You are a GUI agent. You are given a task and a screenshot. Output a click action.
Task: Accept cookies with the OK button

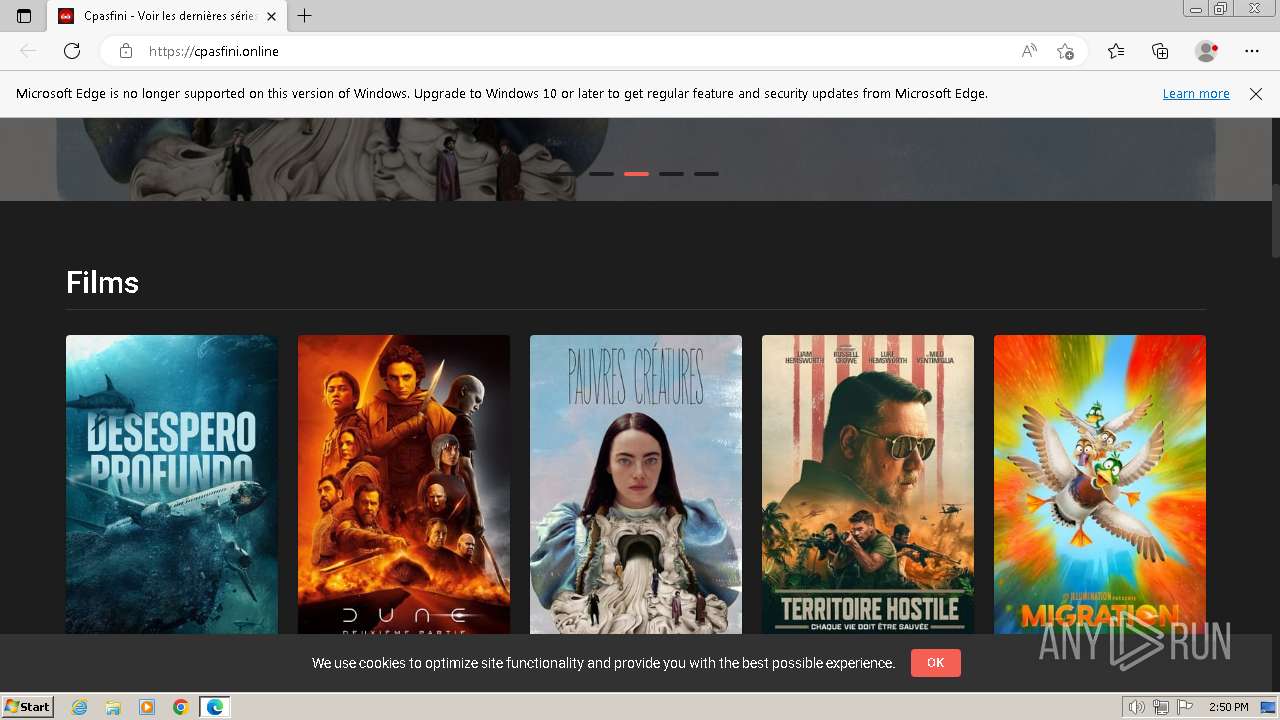click(x=935, y=663)
